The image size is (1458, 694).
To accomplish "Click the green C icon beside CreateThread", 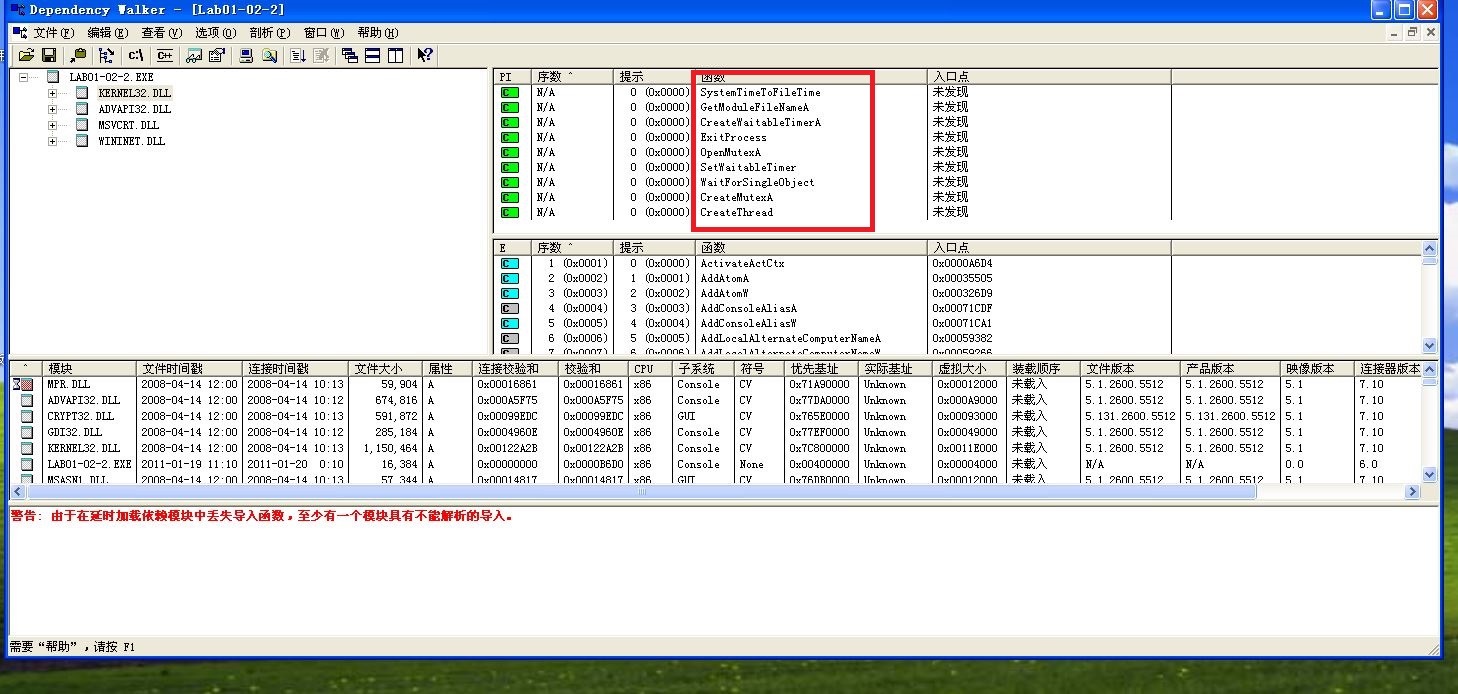I will tap(510, 212).
